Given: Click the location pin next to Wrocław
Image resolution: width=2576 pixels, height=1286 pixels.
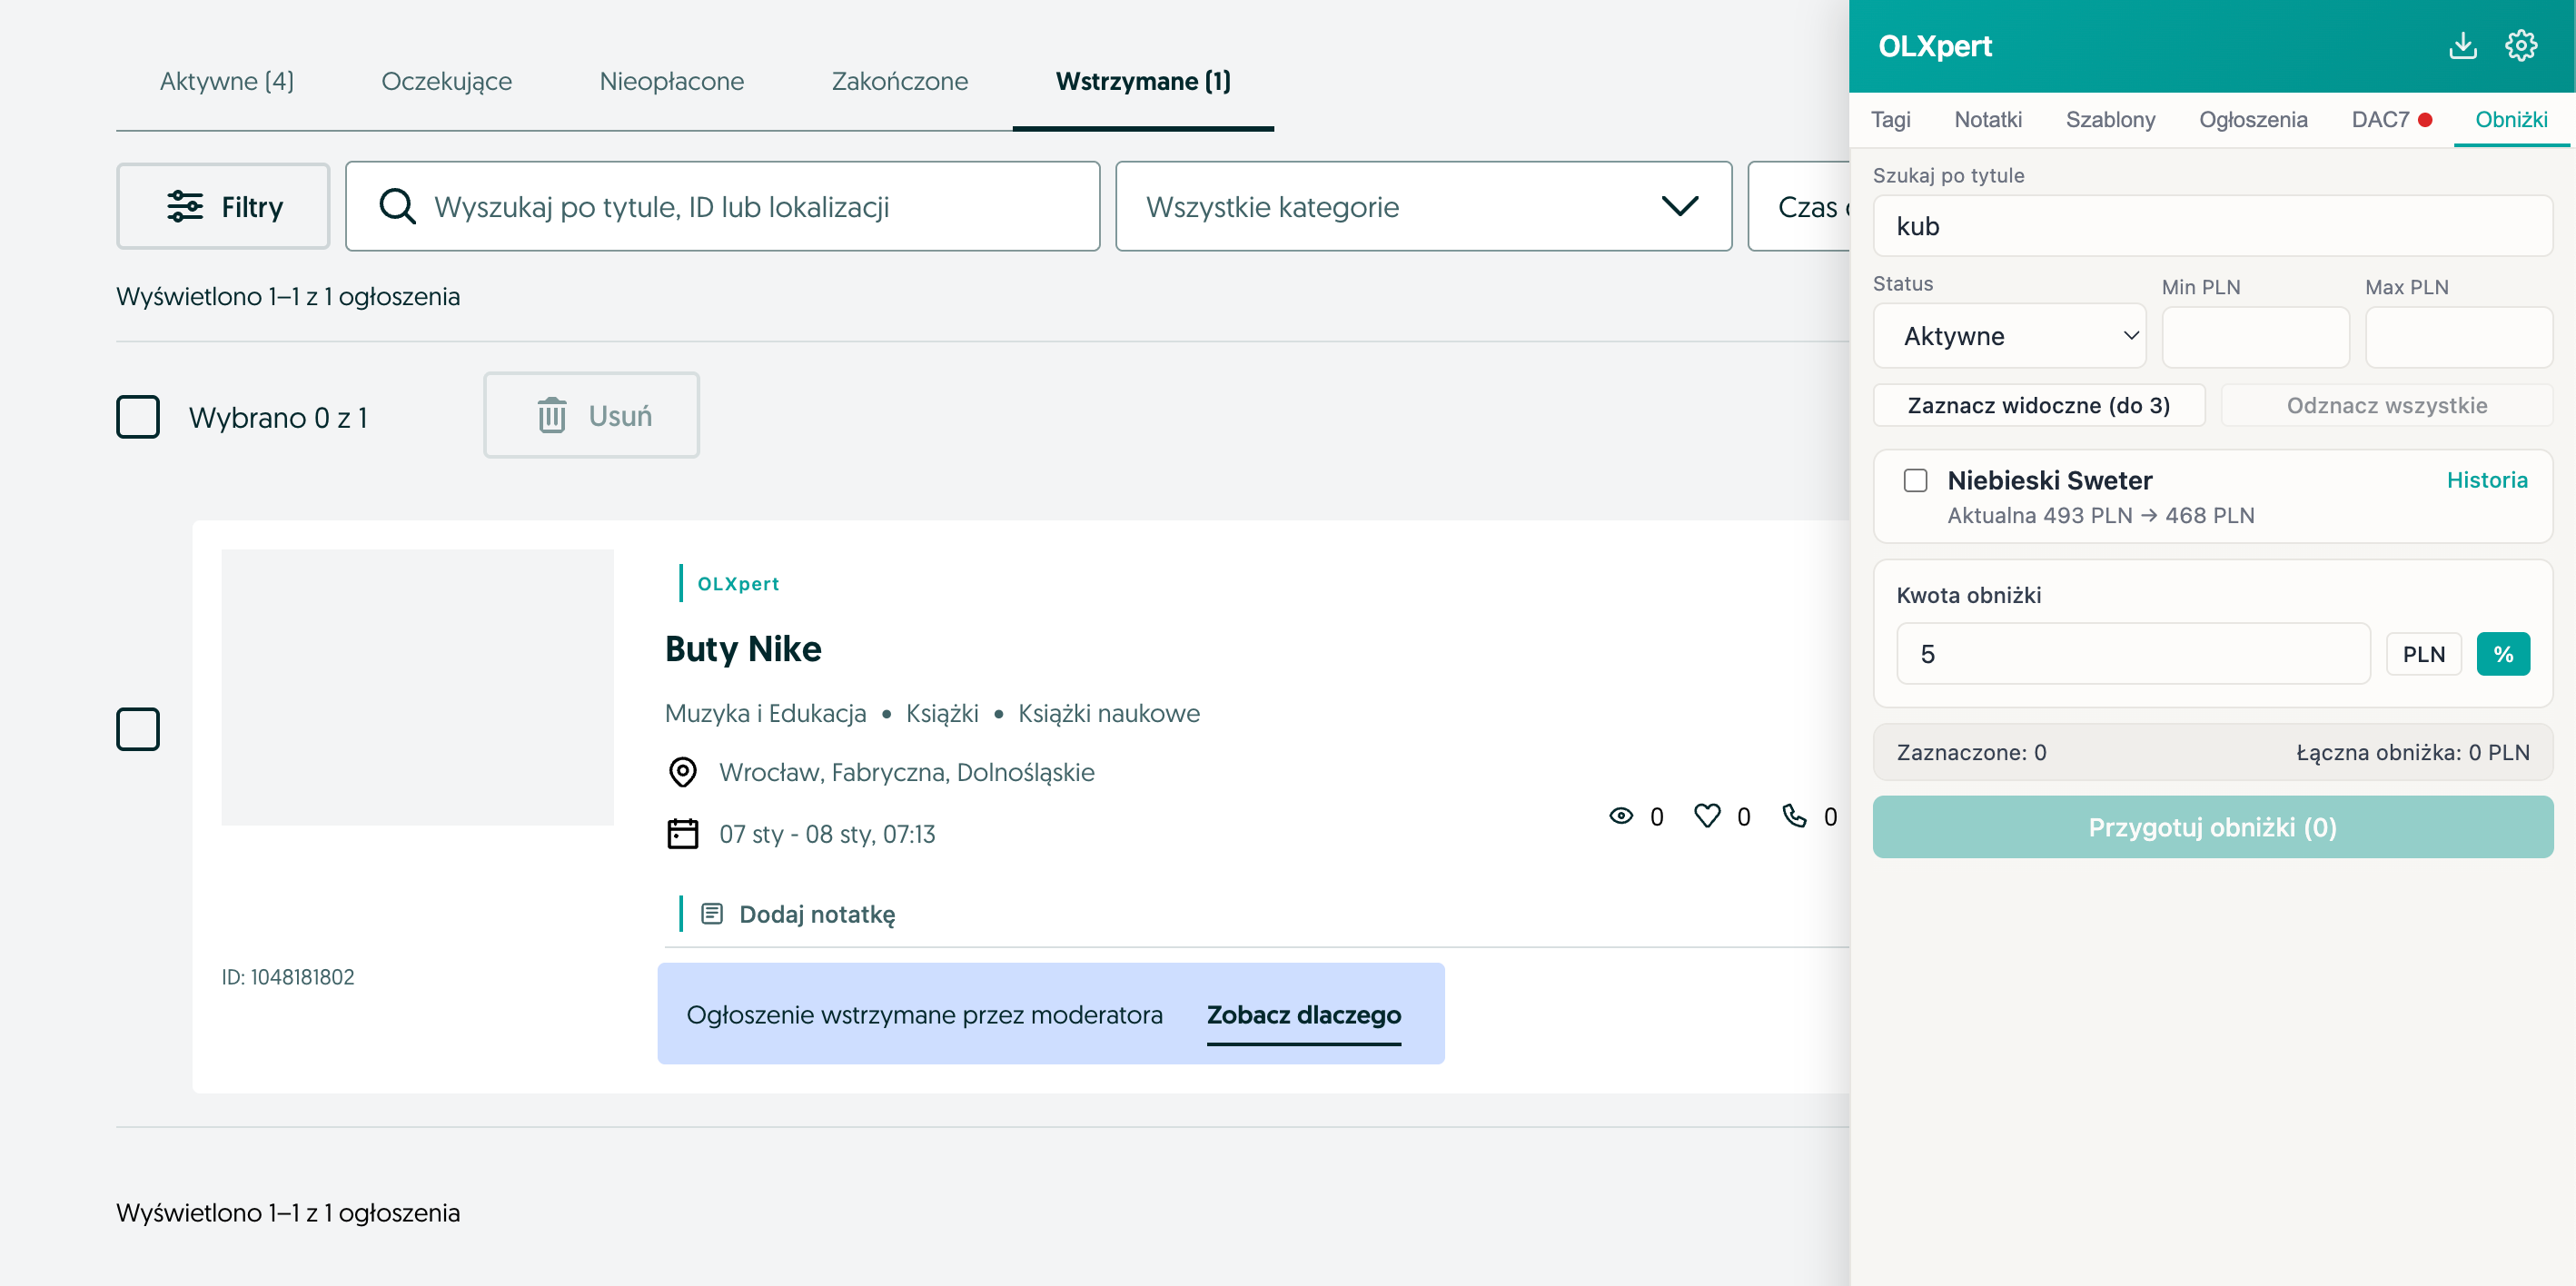Looking at the screenshot, I should [682, 771].
